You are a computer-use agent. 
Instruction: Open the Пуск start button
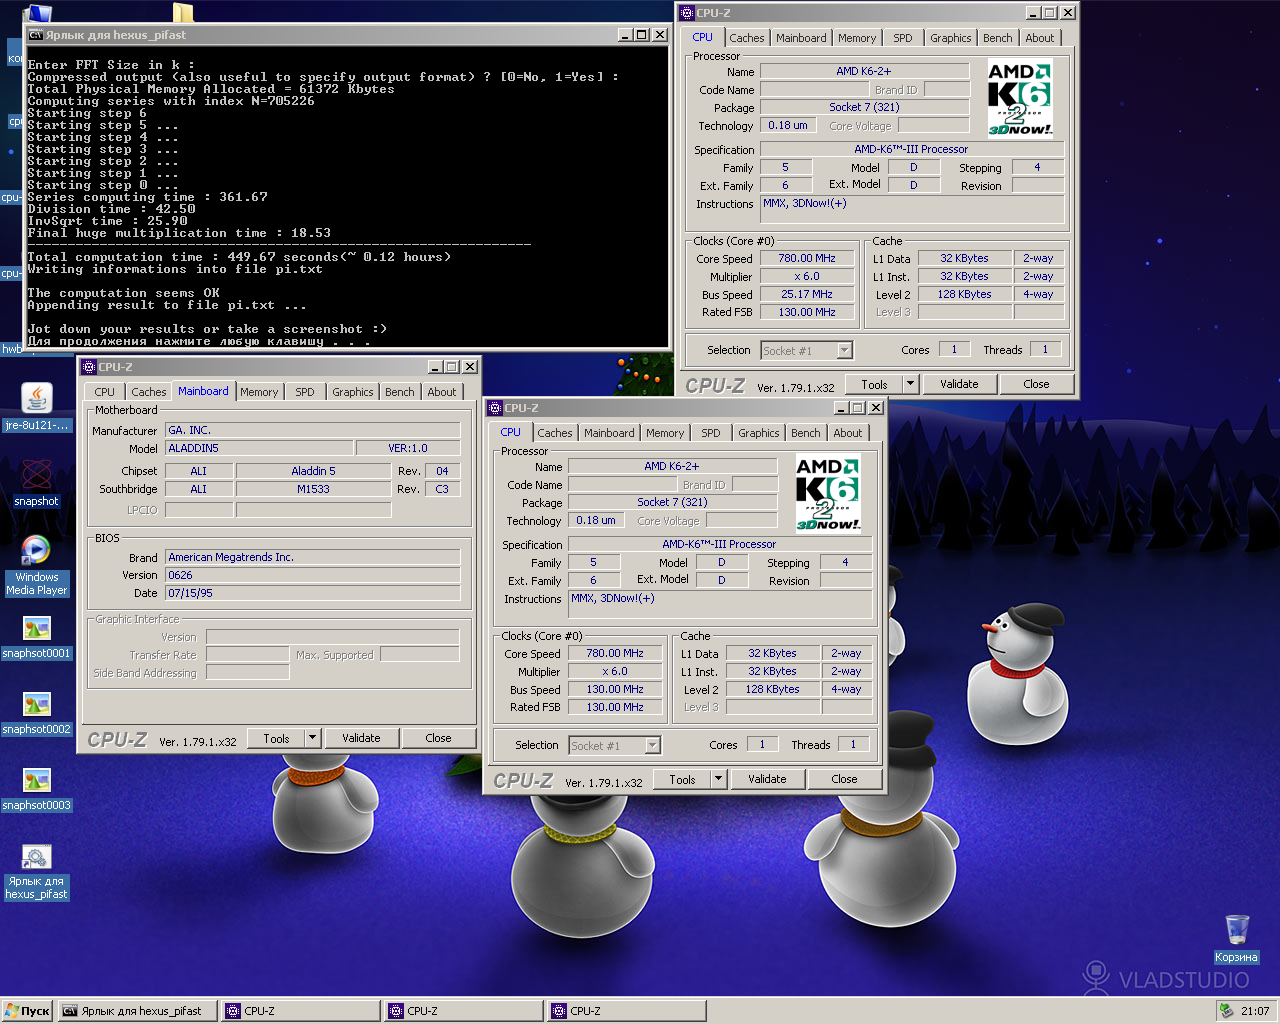28,1011
